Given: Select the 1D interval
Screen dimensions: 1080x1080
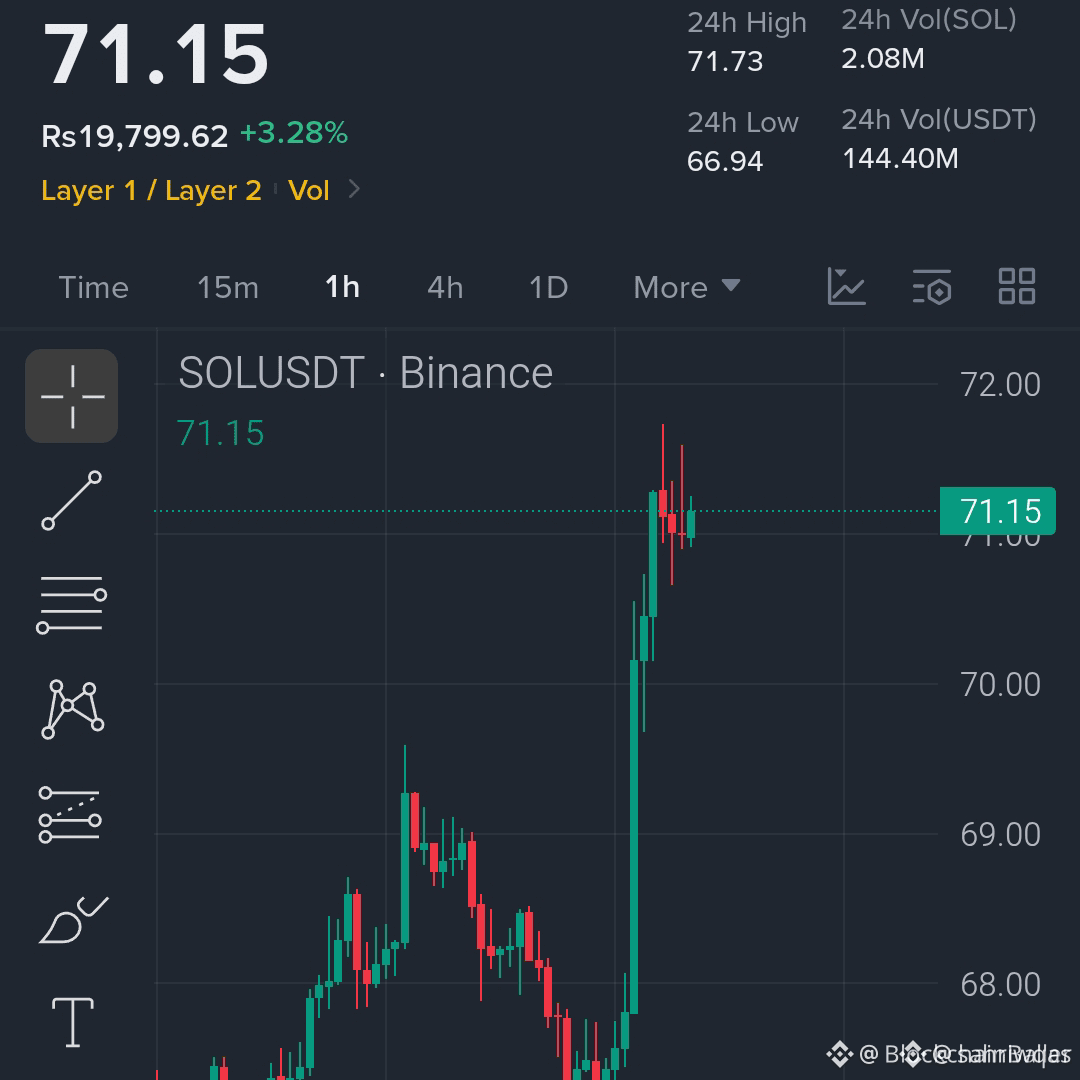Looking at the screenshot, I should [548, 287].
